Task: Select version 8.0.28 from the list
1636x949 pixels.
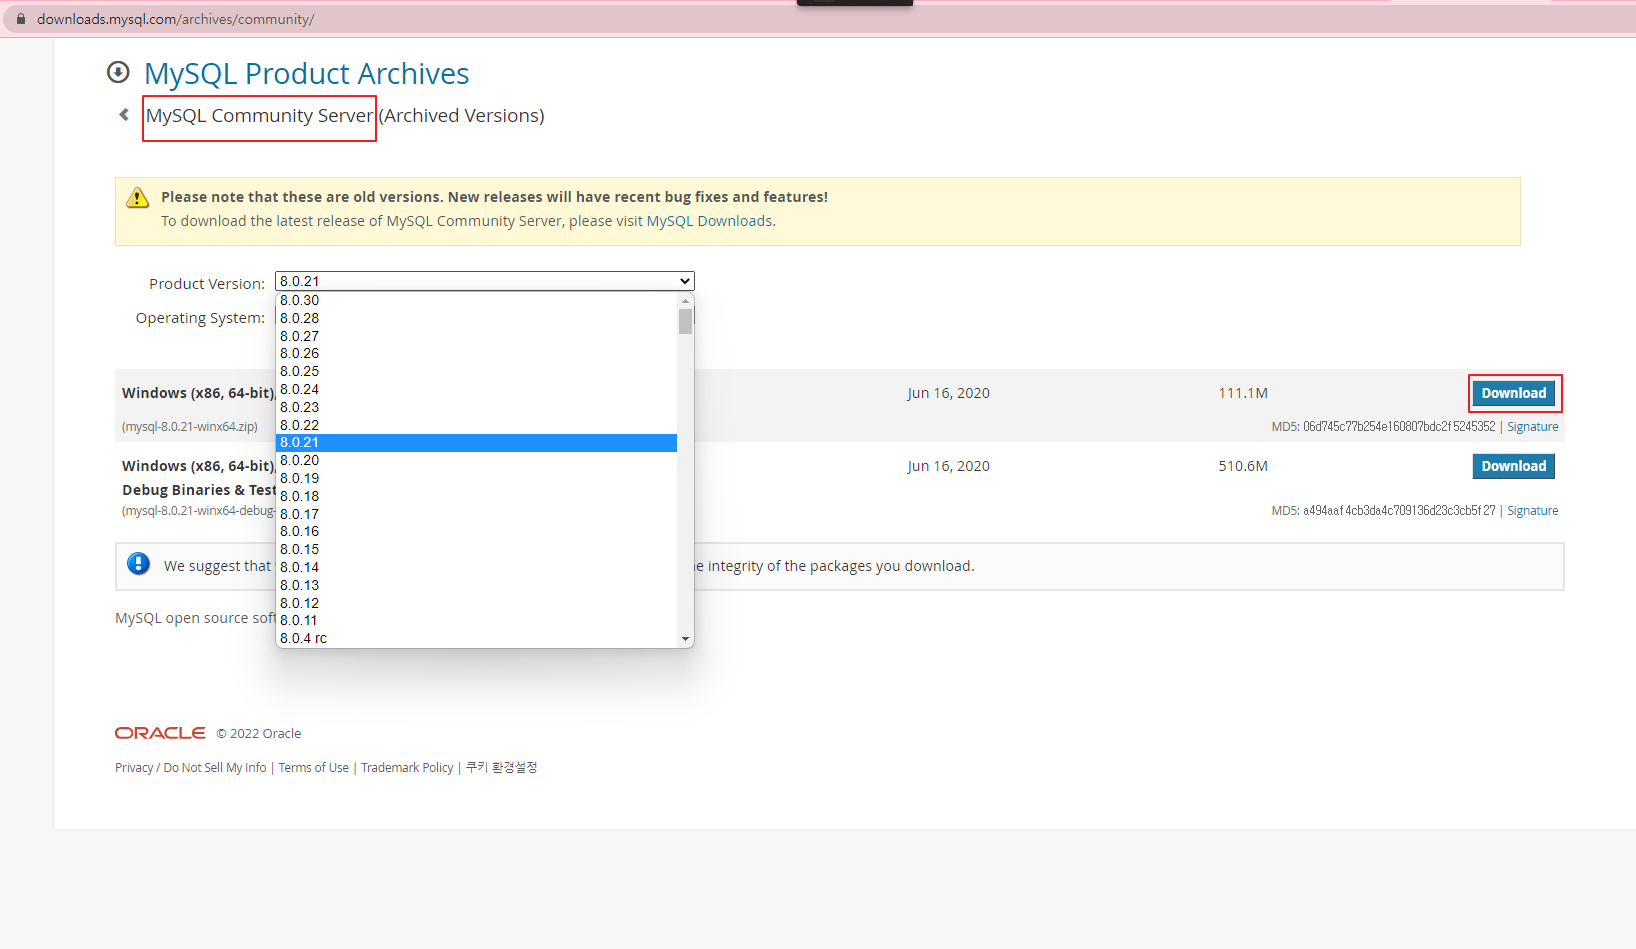Action: pos(476,318)
